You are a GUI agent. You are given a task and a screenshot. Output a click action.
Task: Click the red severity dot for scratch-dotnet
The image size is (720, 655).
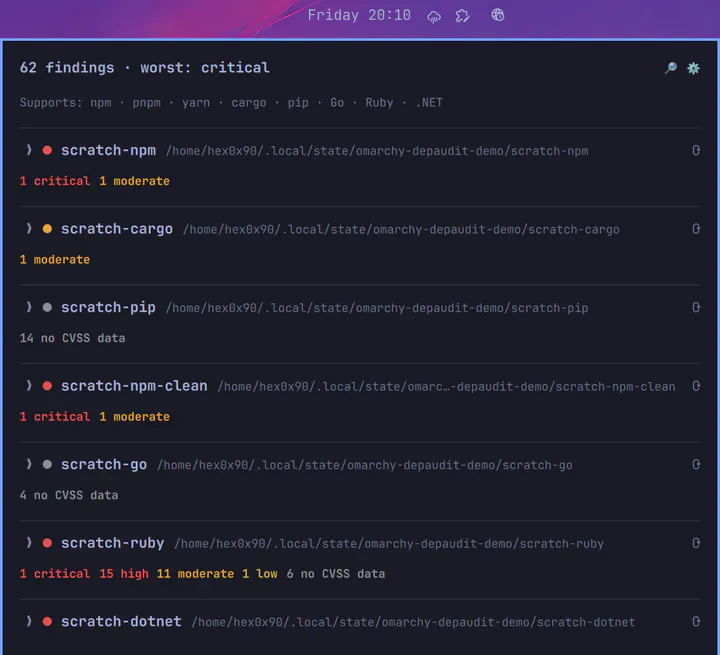47,621
